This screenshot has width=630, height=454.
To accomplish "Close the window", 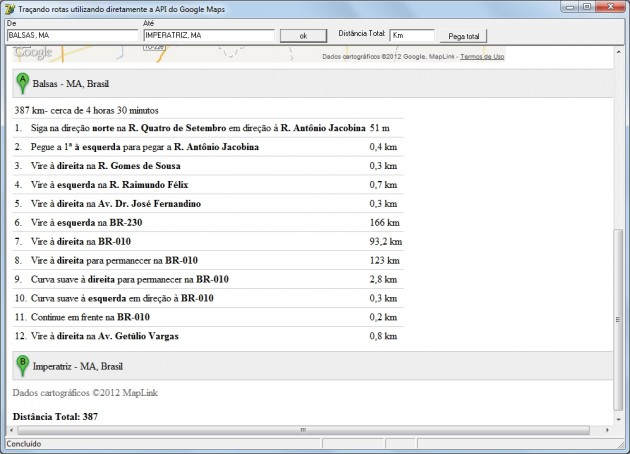I will coord(610,7).
